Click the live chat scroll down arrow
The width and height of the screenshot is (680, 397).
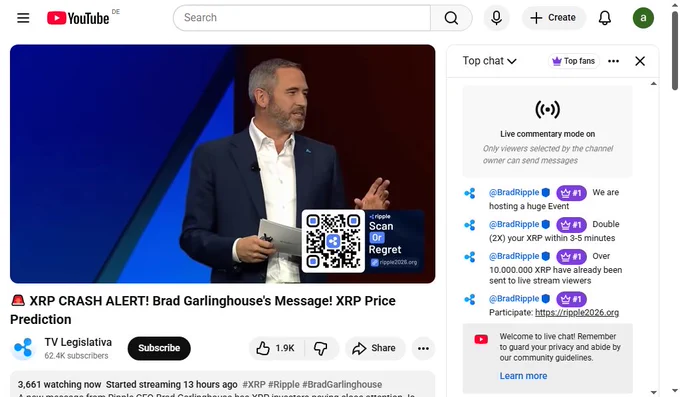[x=654, y=392]
